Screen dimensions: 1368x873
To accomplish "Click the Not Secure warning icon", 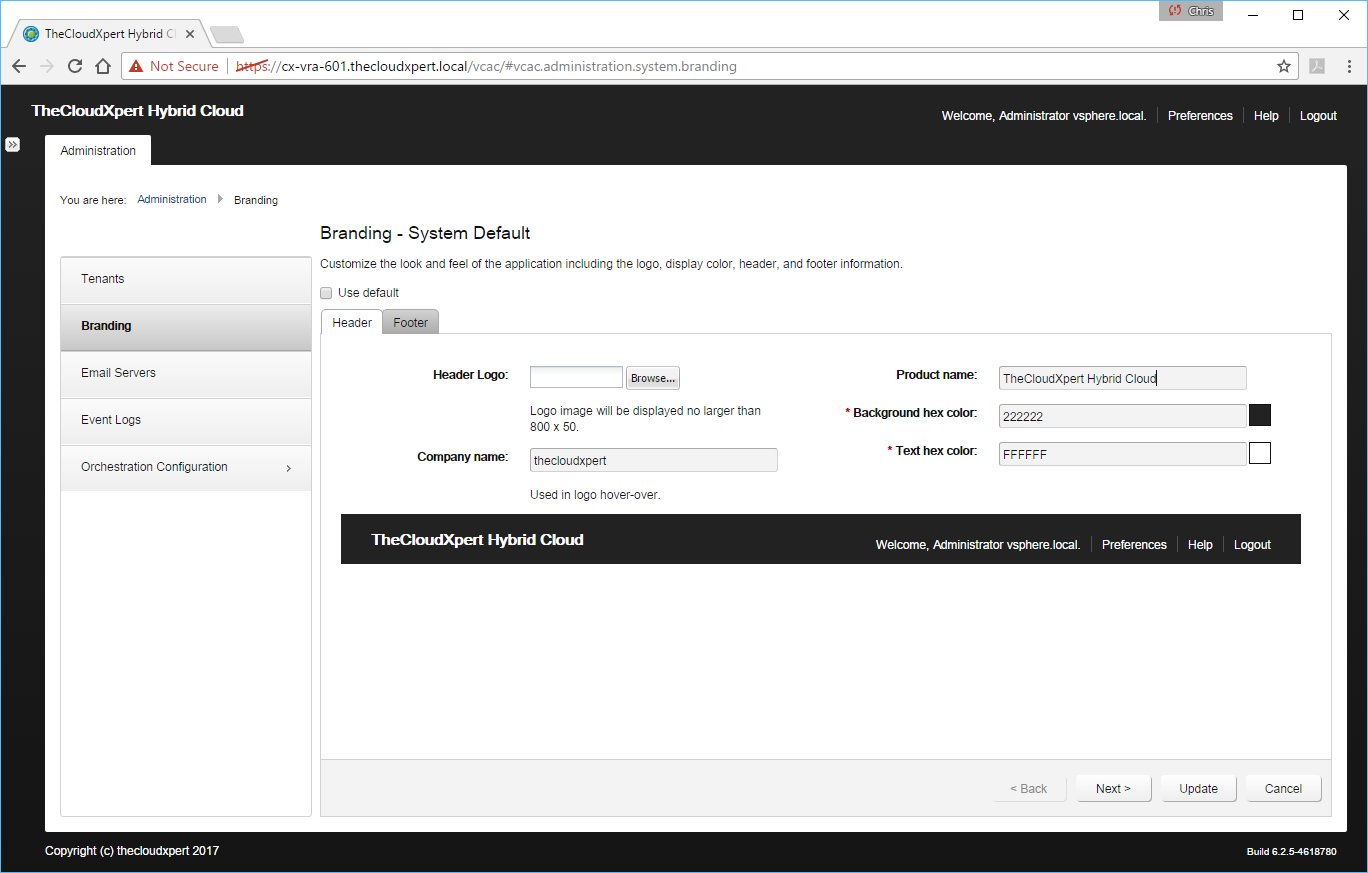I will 136,66.
